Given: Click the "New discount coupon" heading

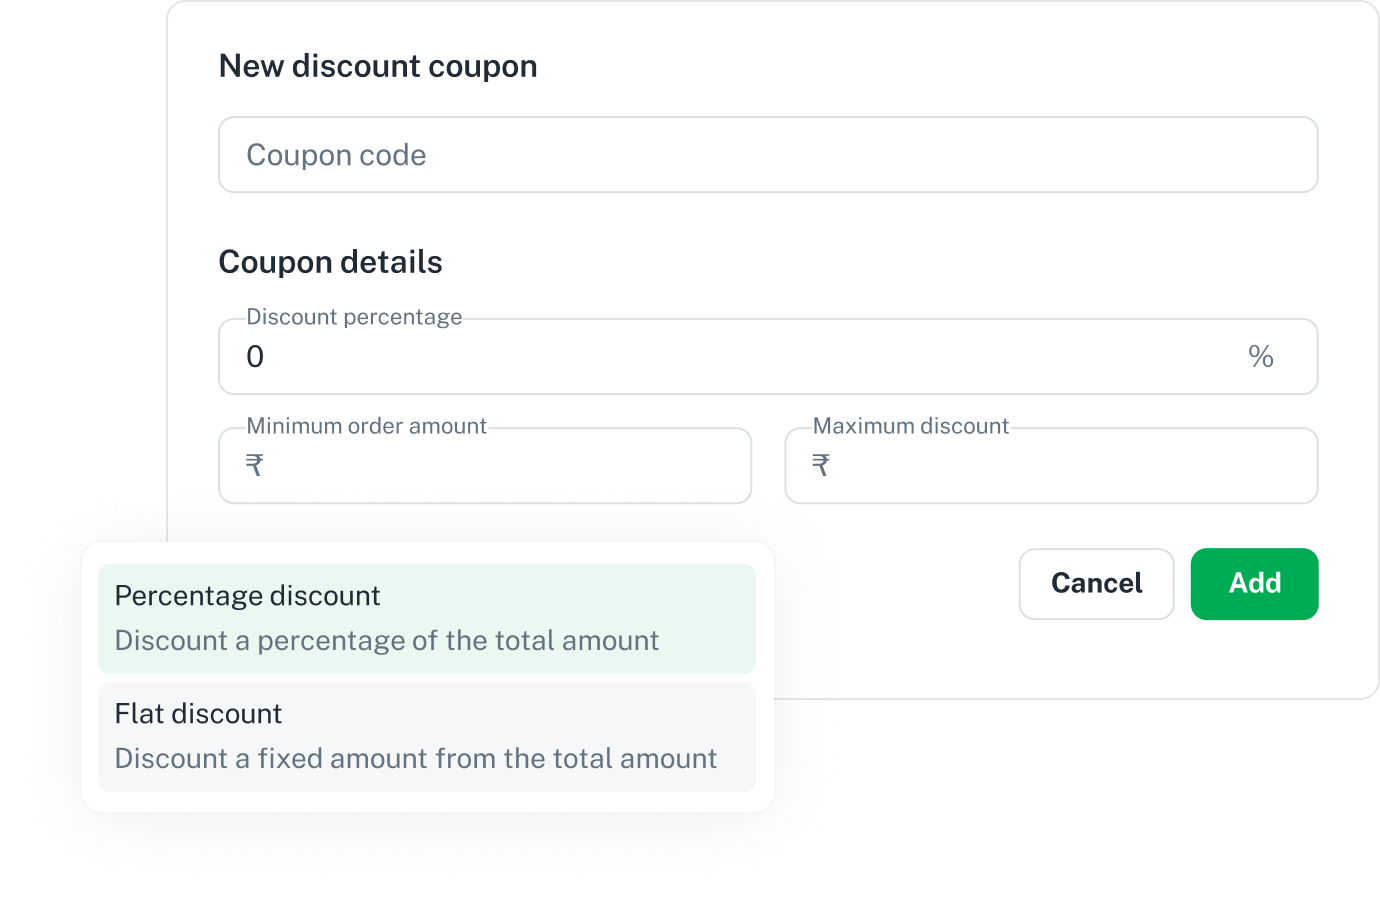Looking at the screenshot, I should coord(378,66).
